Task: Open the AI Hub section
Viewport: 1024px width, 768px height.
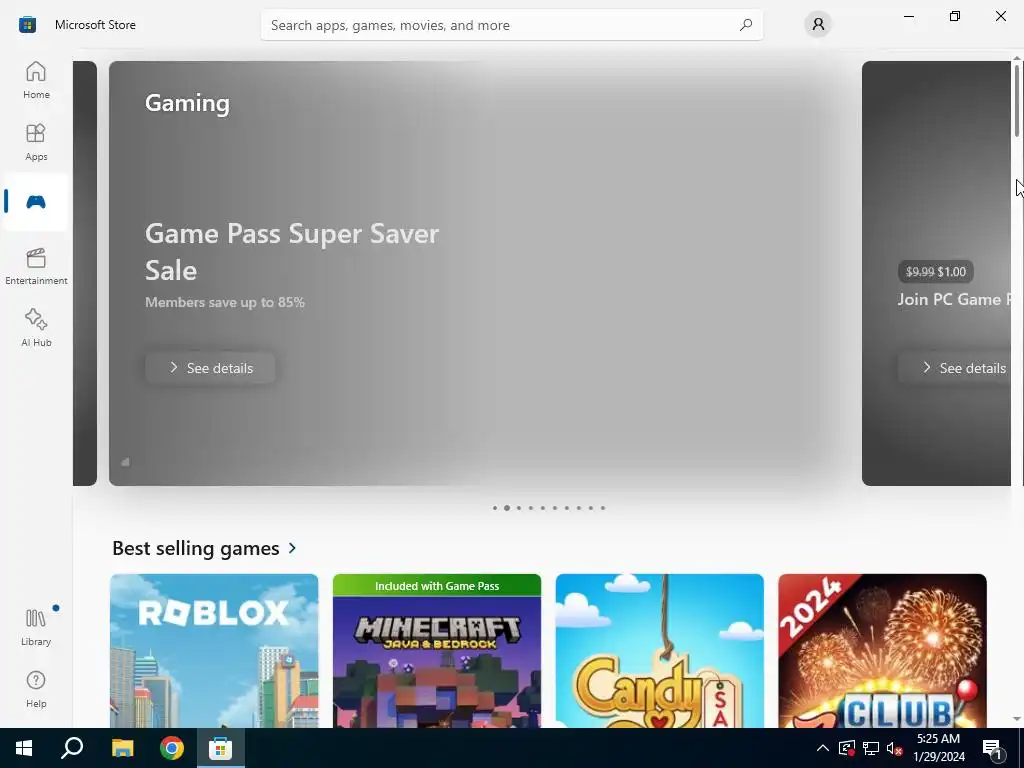Action: click(x=36, y=328)
